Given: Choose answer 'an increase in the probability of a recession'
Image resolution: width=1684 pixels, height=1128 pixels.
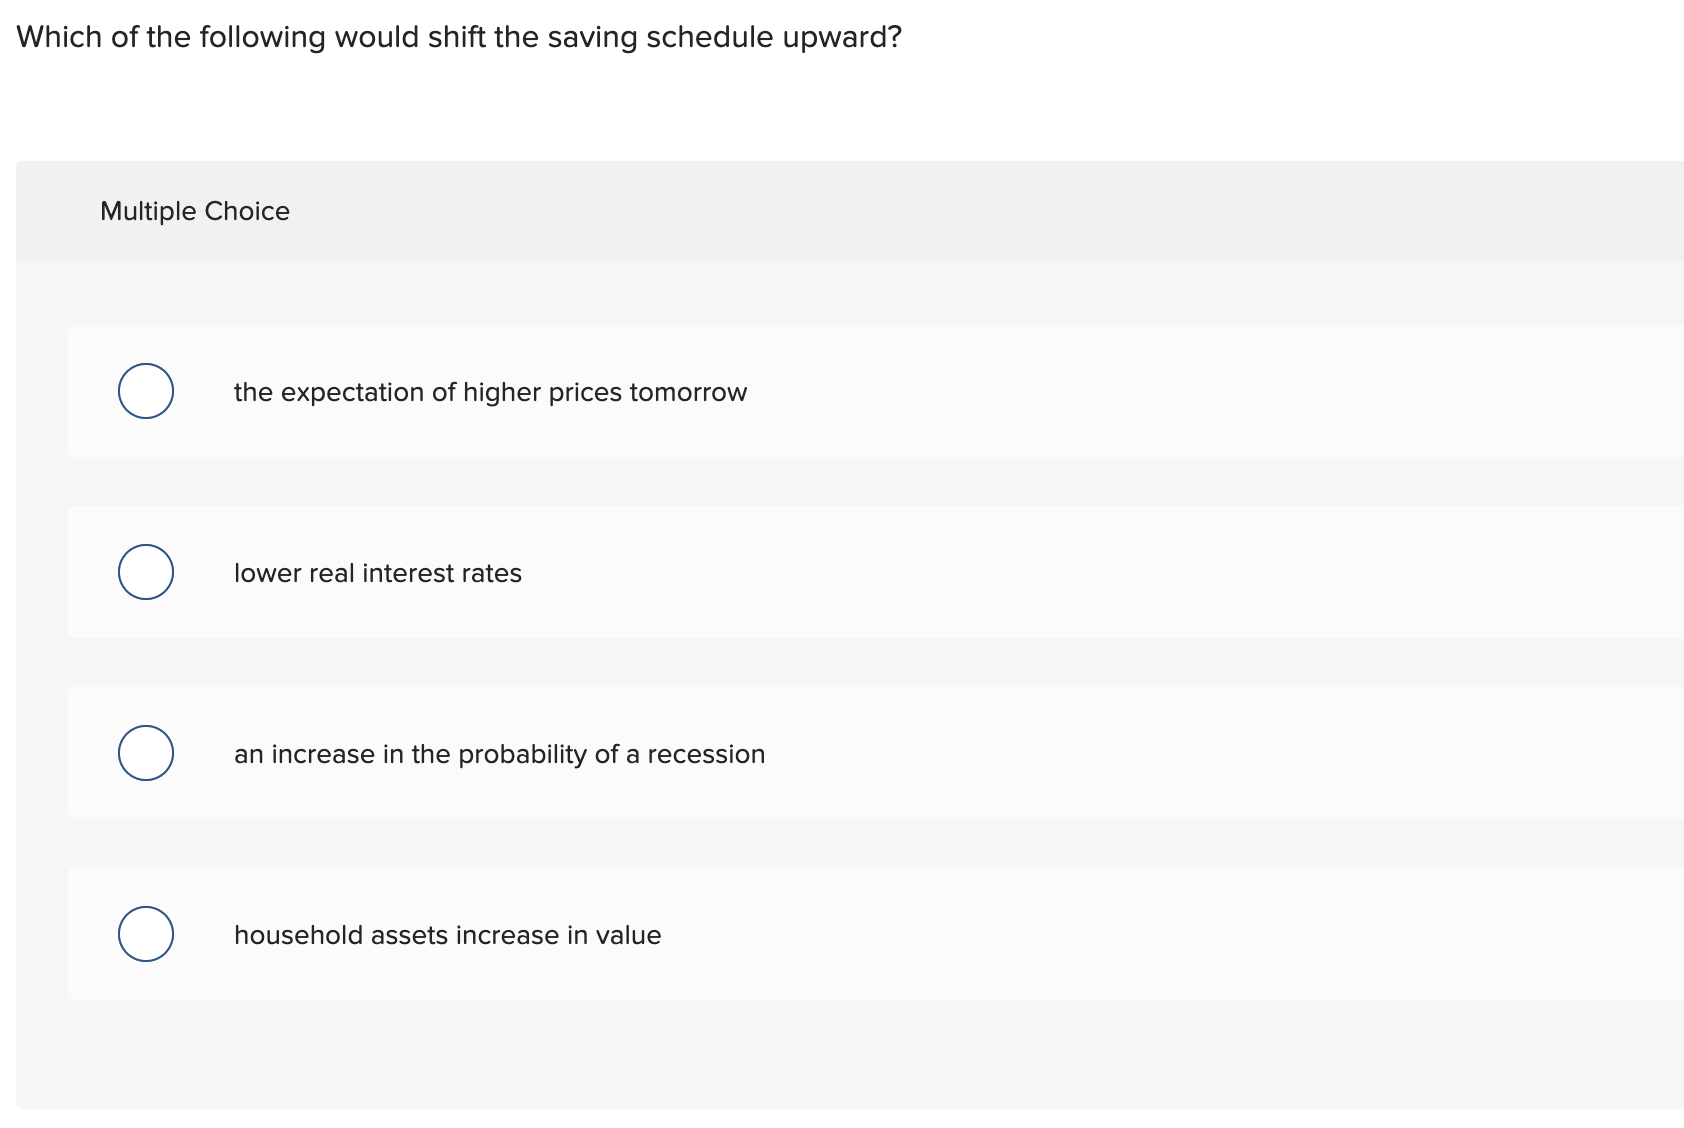Looking at the screenshot, I should point(500,754).
